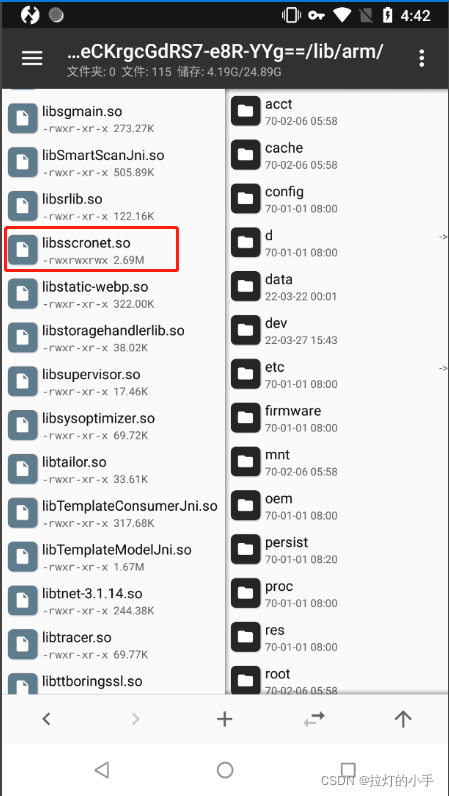Open the proc folder
449x796 pixels.
coord(337,593)
